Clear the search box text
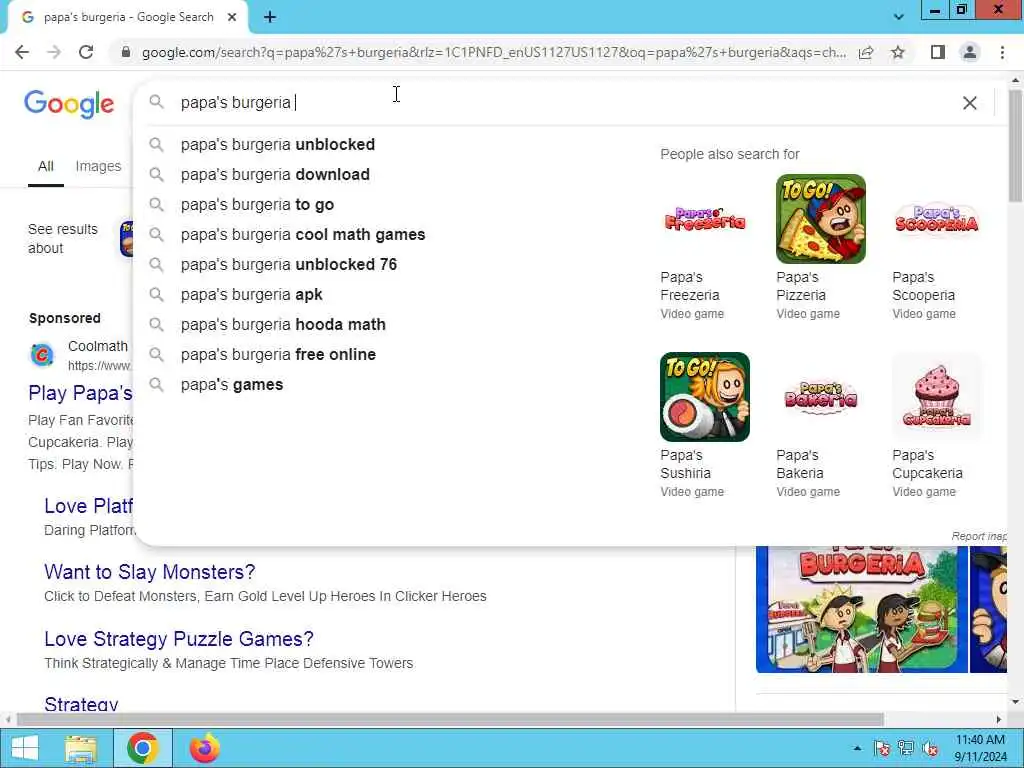Viewport: 1024px width, 768px height. coord(970,103)
